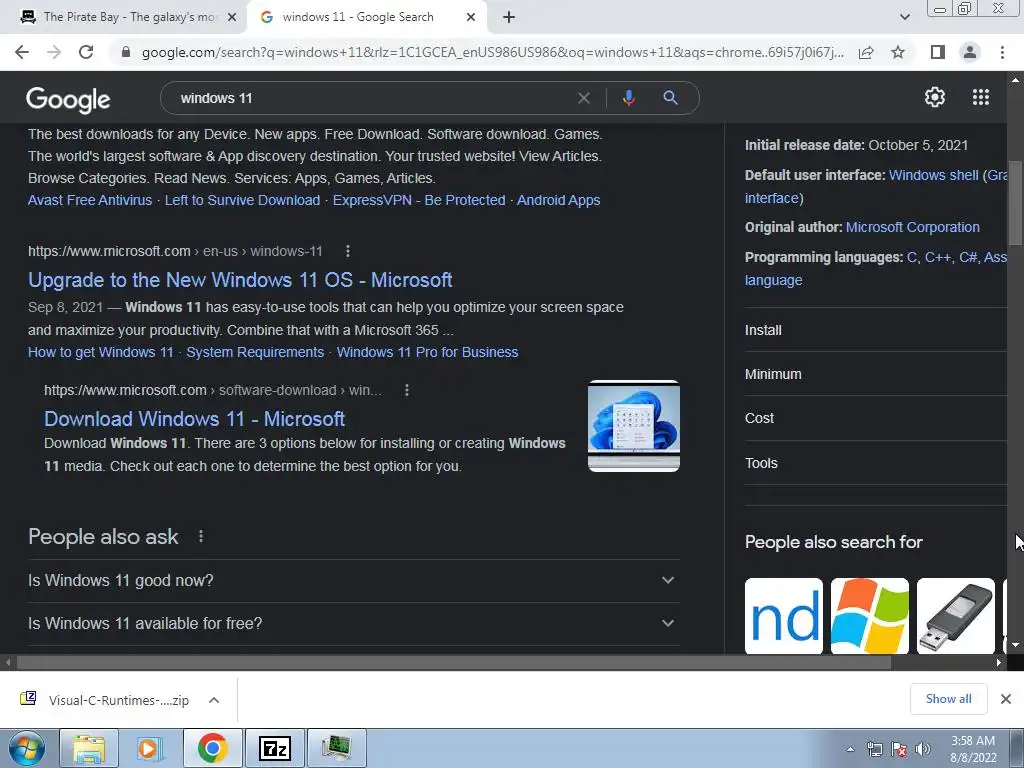Open the Chrome profile avatar

[970, 52]
